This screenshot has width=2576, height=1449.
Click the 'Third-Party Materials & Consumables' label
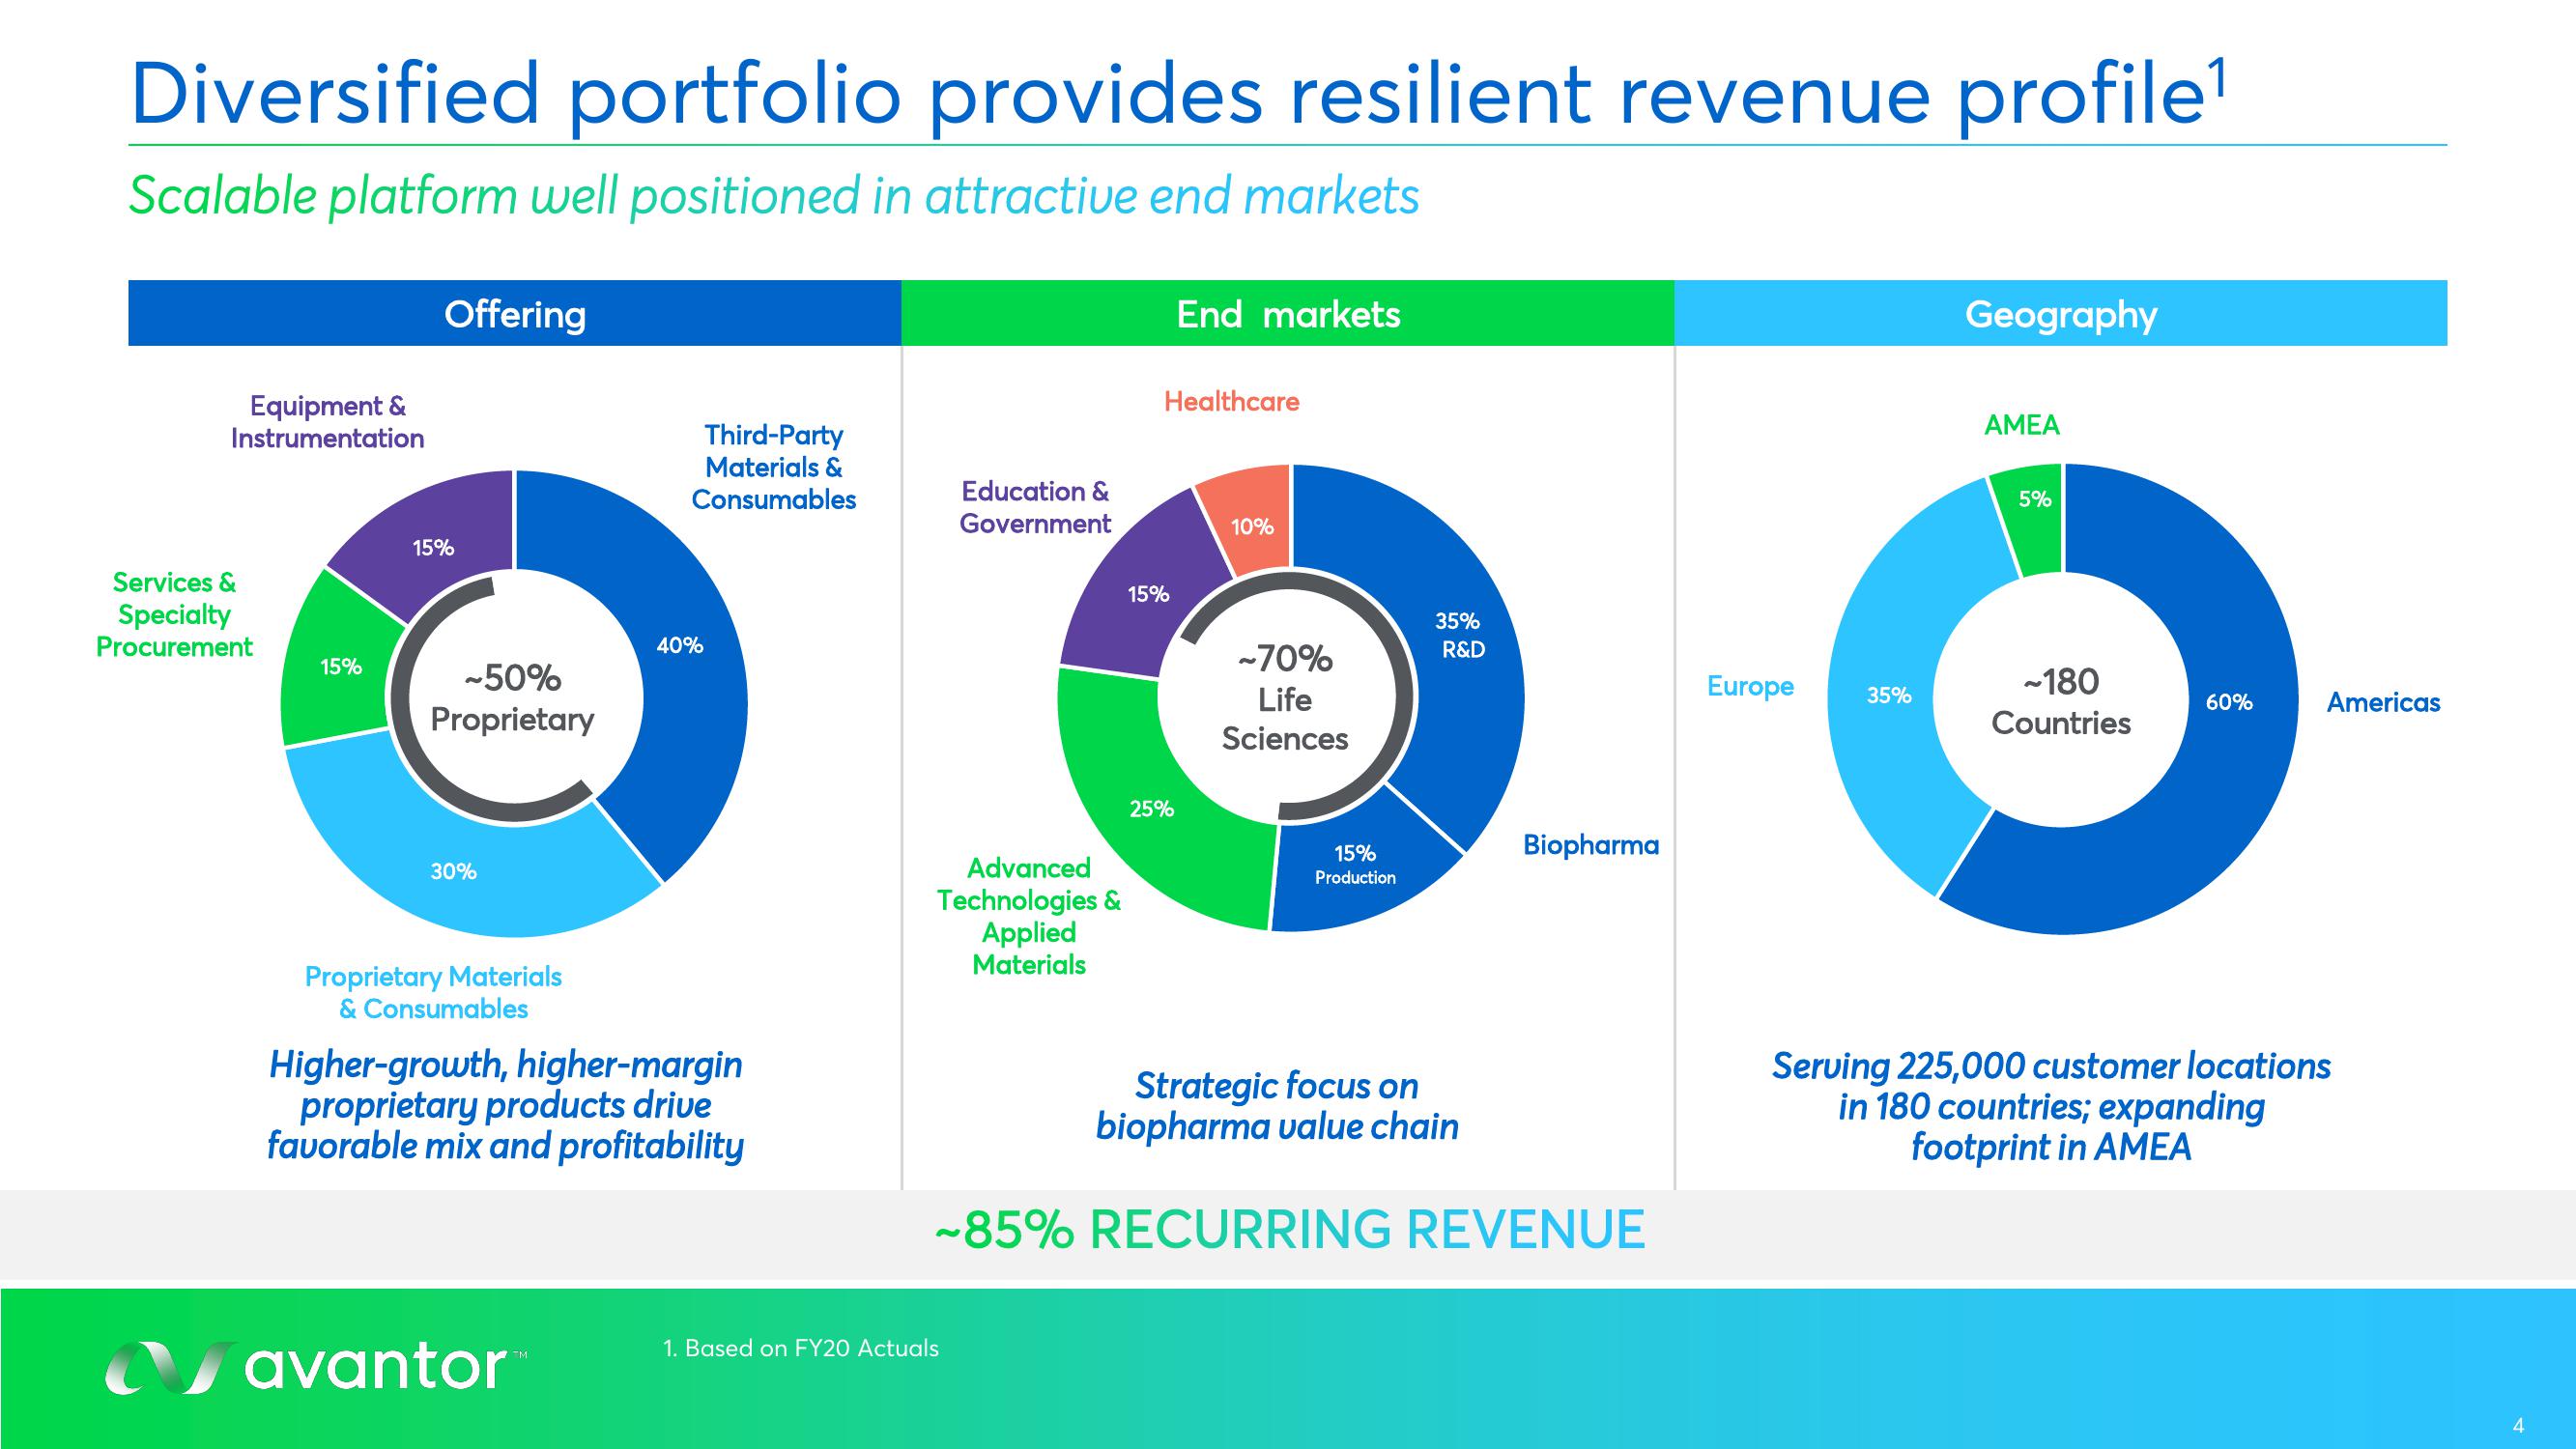[x=774, y=467]
